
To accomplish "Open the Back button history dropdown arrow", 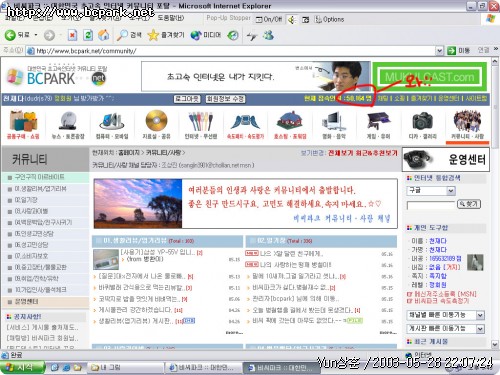I will click(36, 35).
